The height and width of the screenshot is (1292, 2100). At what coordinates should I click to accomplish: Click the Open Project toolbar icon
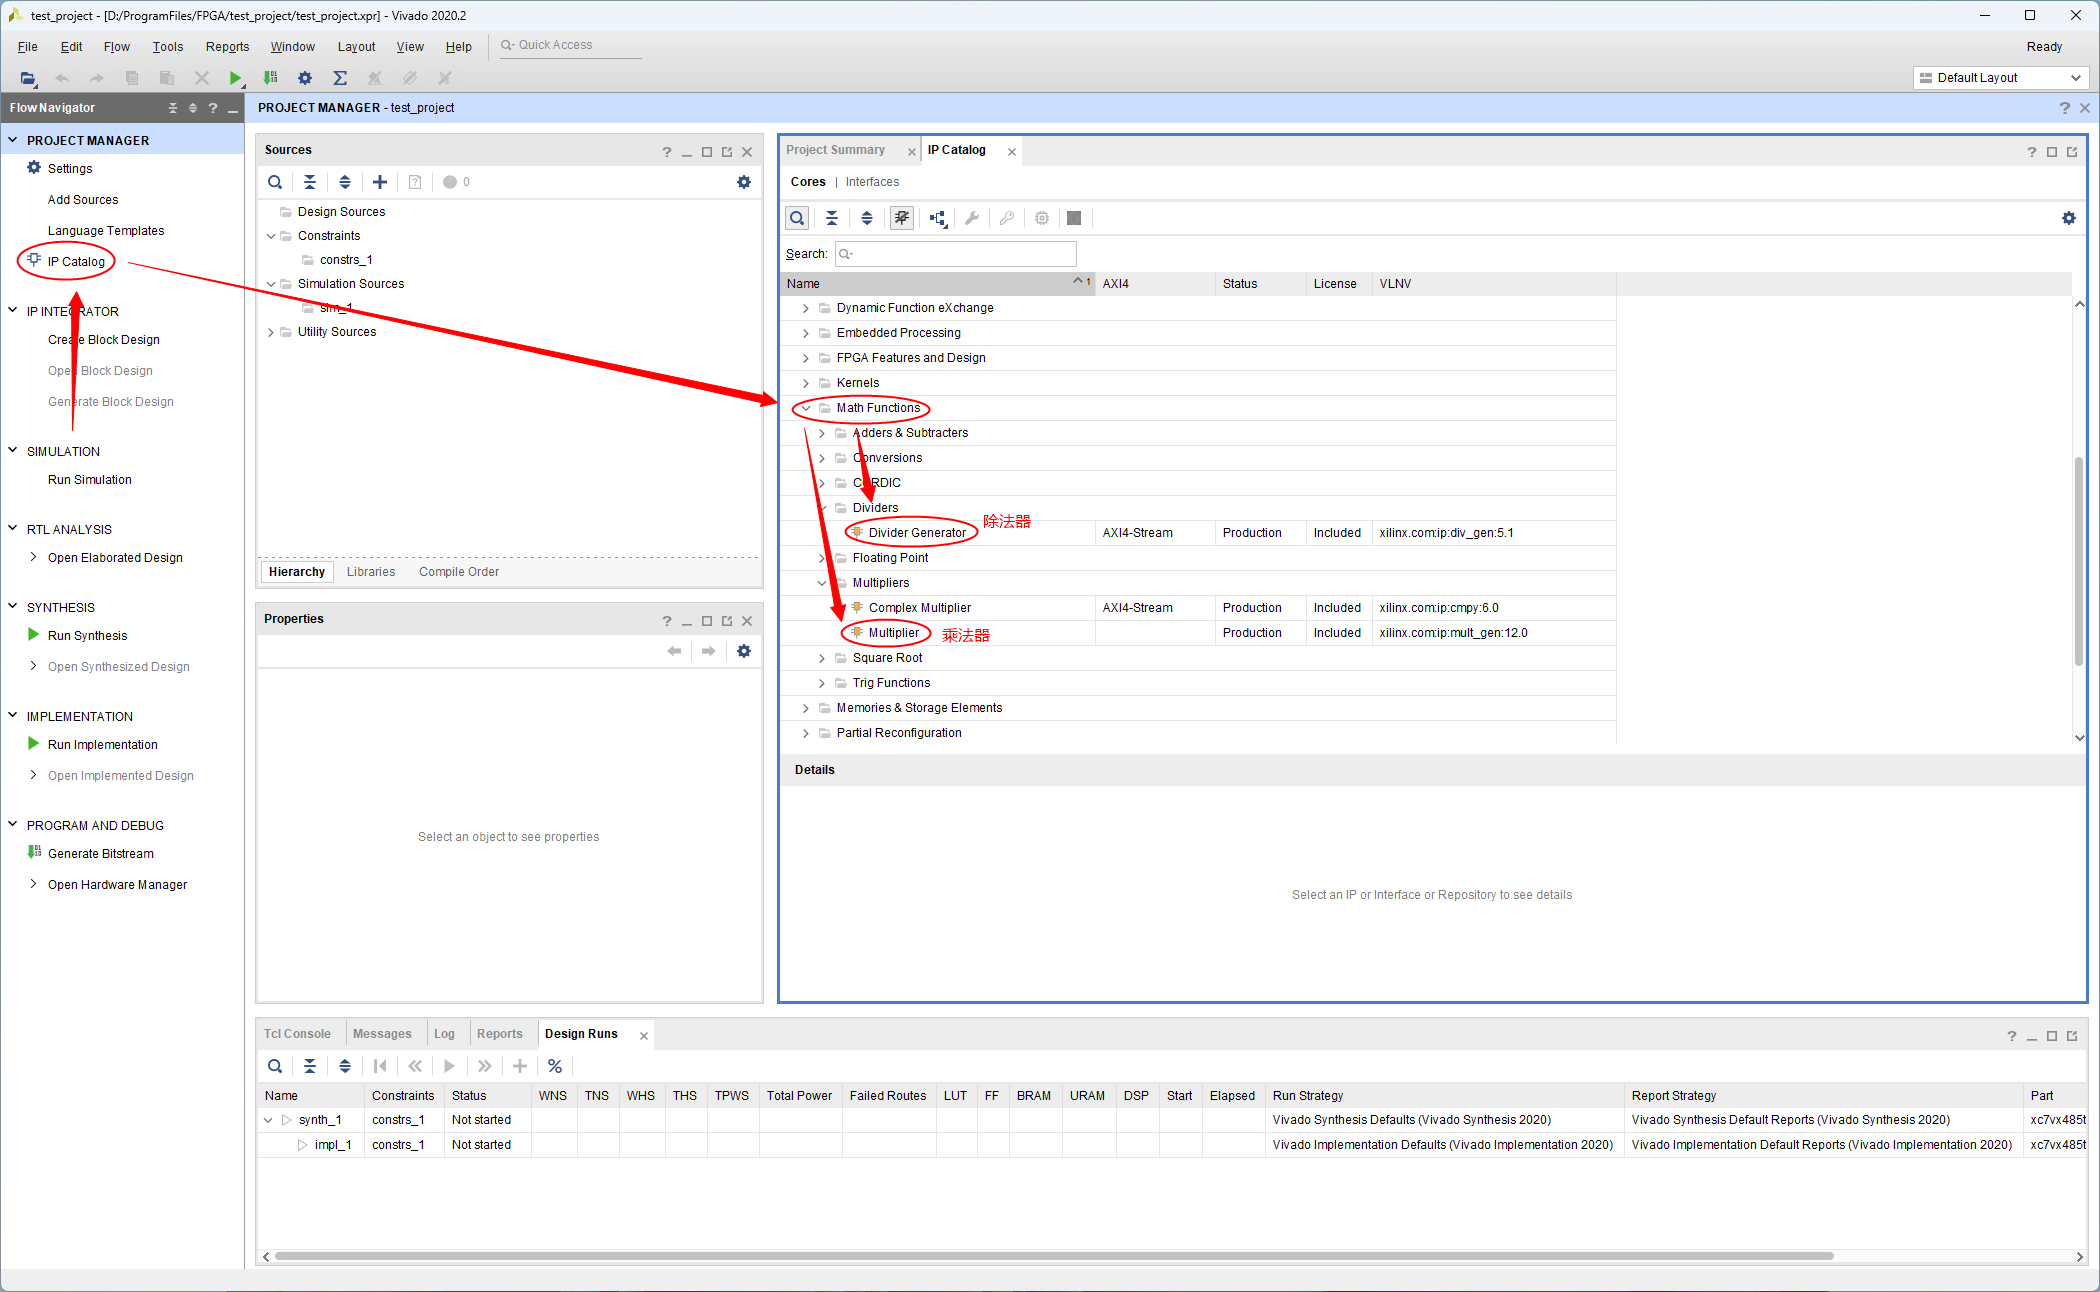point(28,78)
